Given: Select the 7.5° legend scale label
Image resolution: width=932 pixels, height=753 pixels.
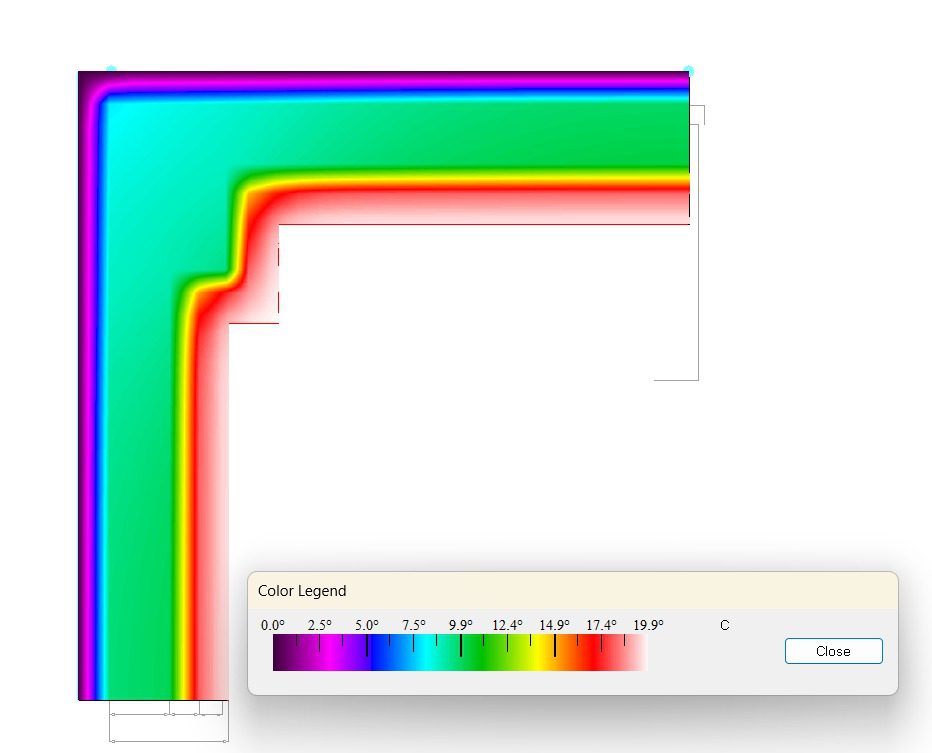Looking at the screenshot, I should click(414, 625).
